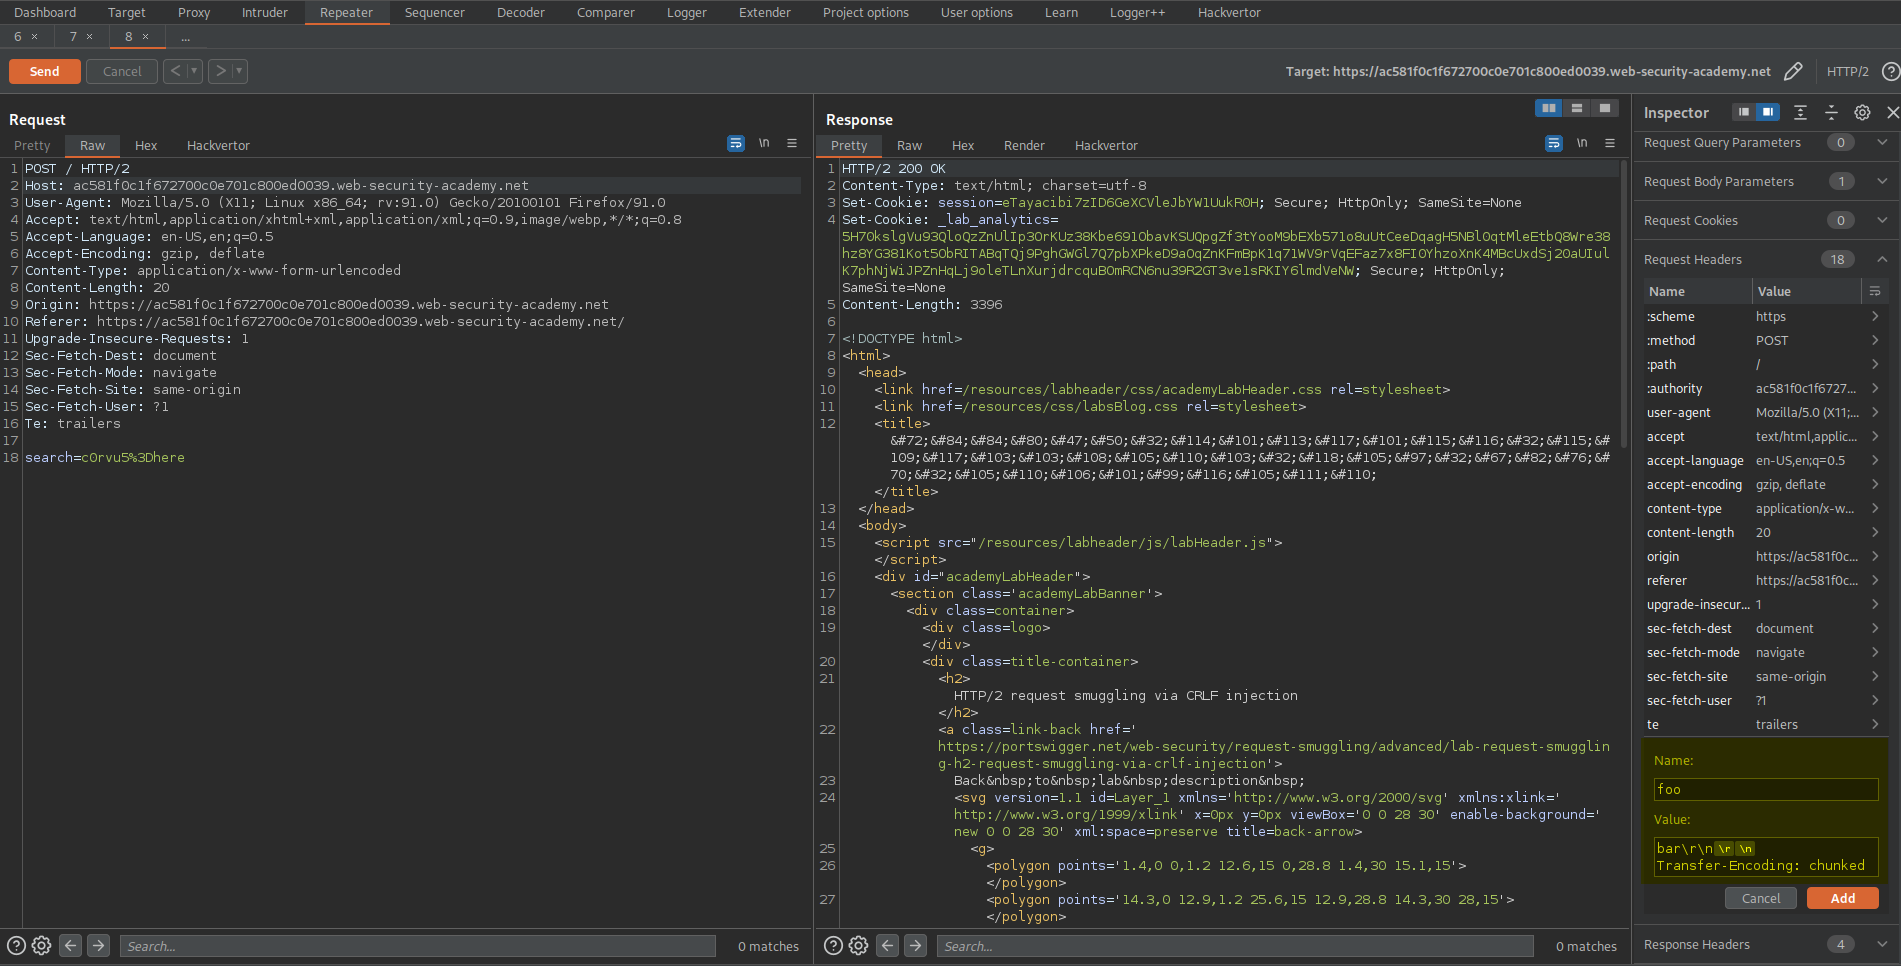Open user-agent header row chevron
The image size is (1901, 966).
1875,412
